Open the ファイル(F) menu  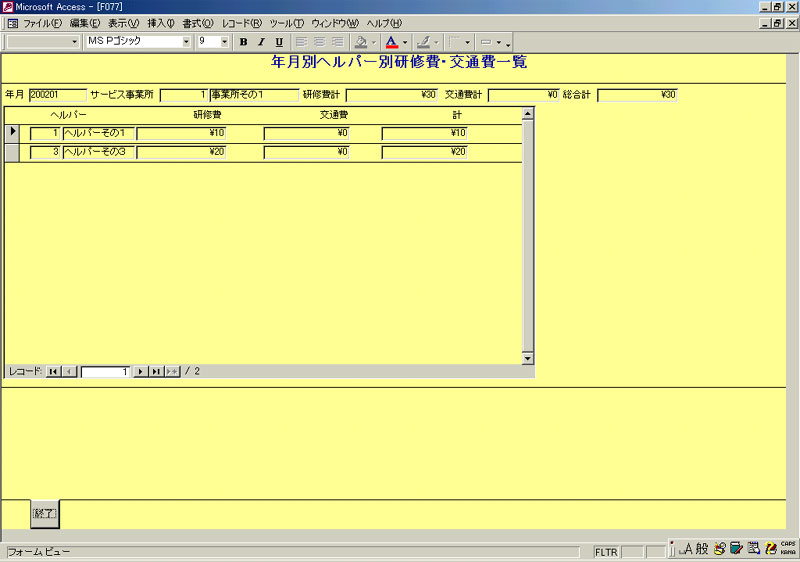(x=42, y=23)
